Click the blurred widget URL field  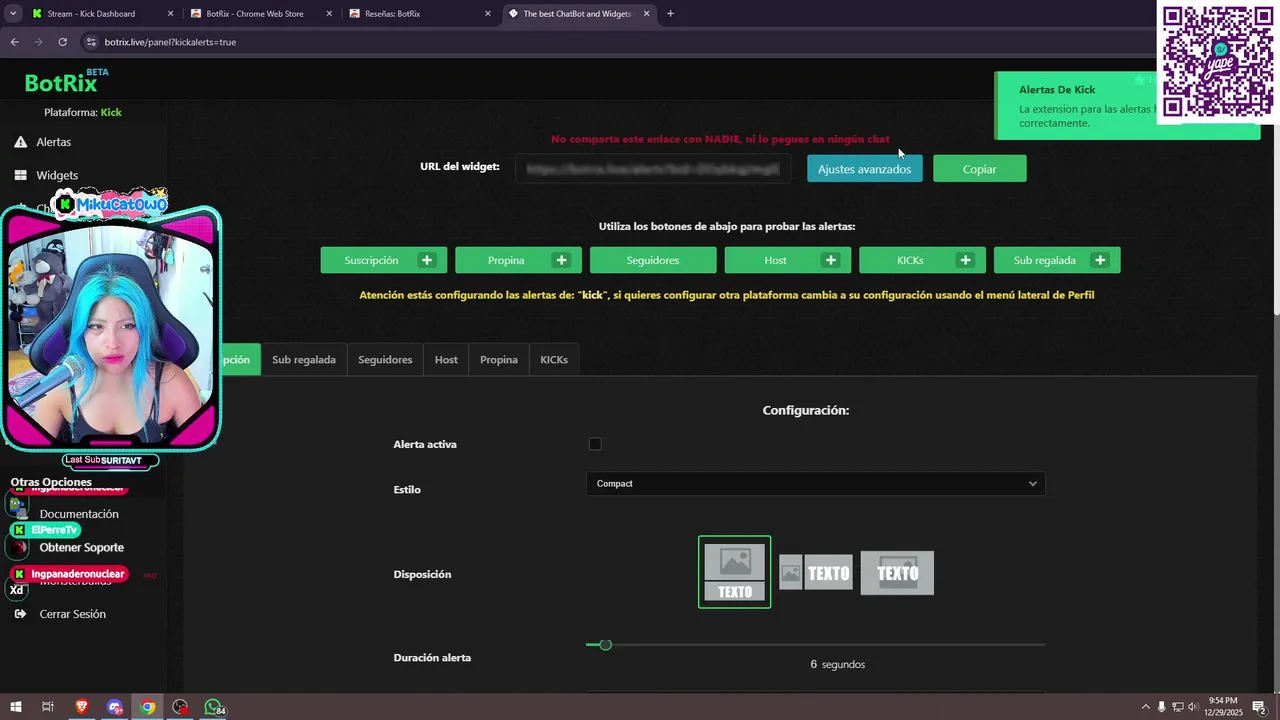coord(654,169)
